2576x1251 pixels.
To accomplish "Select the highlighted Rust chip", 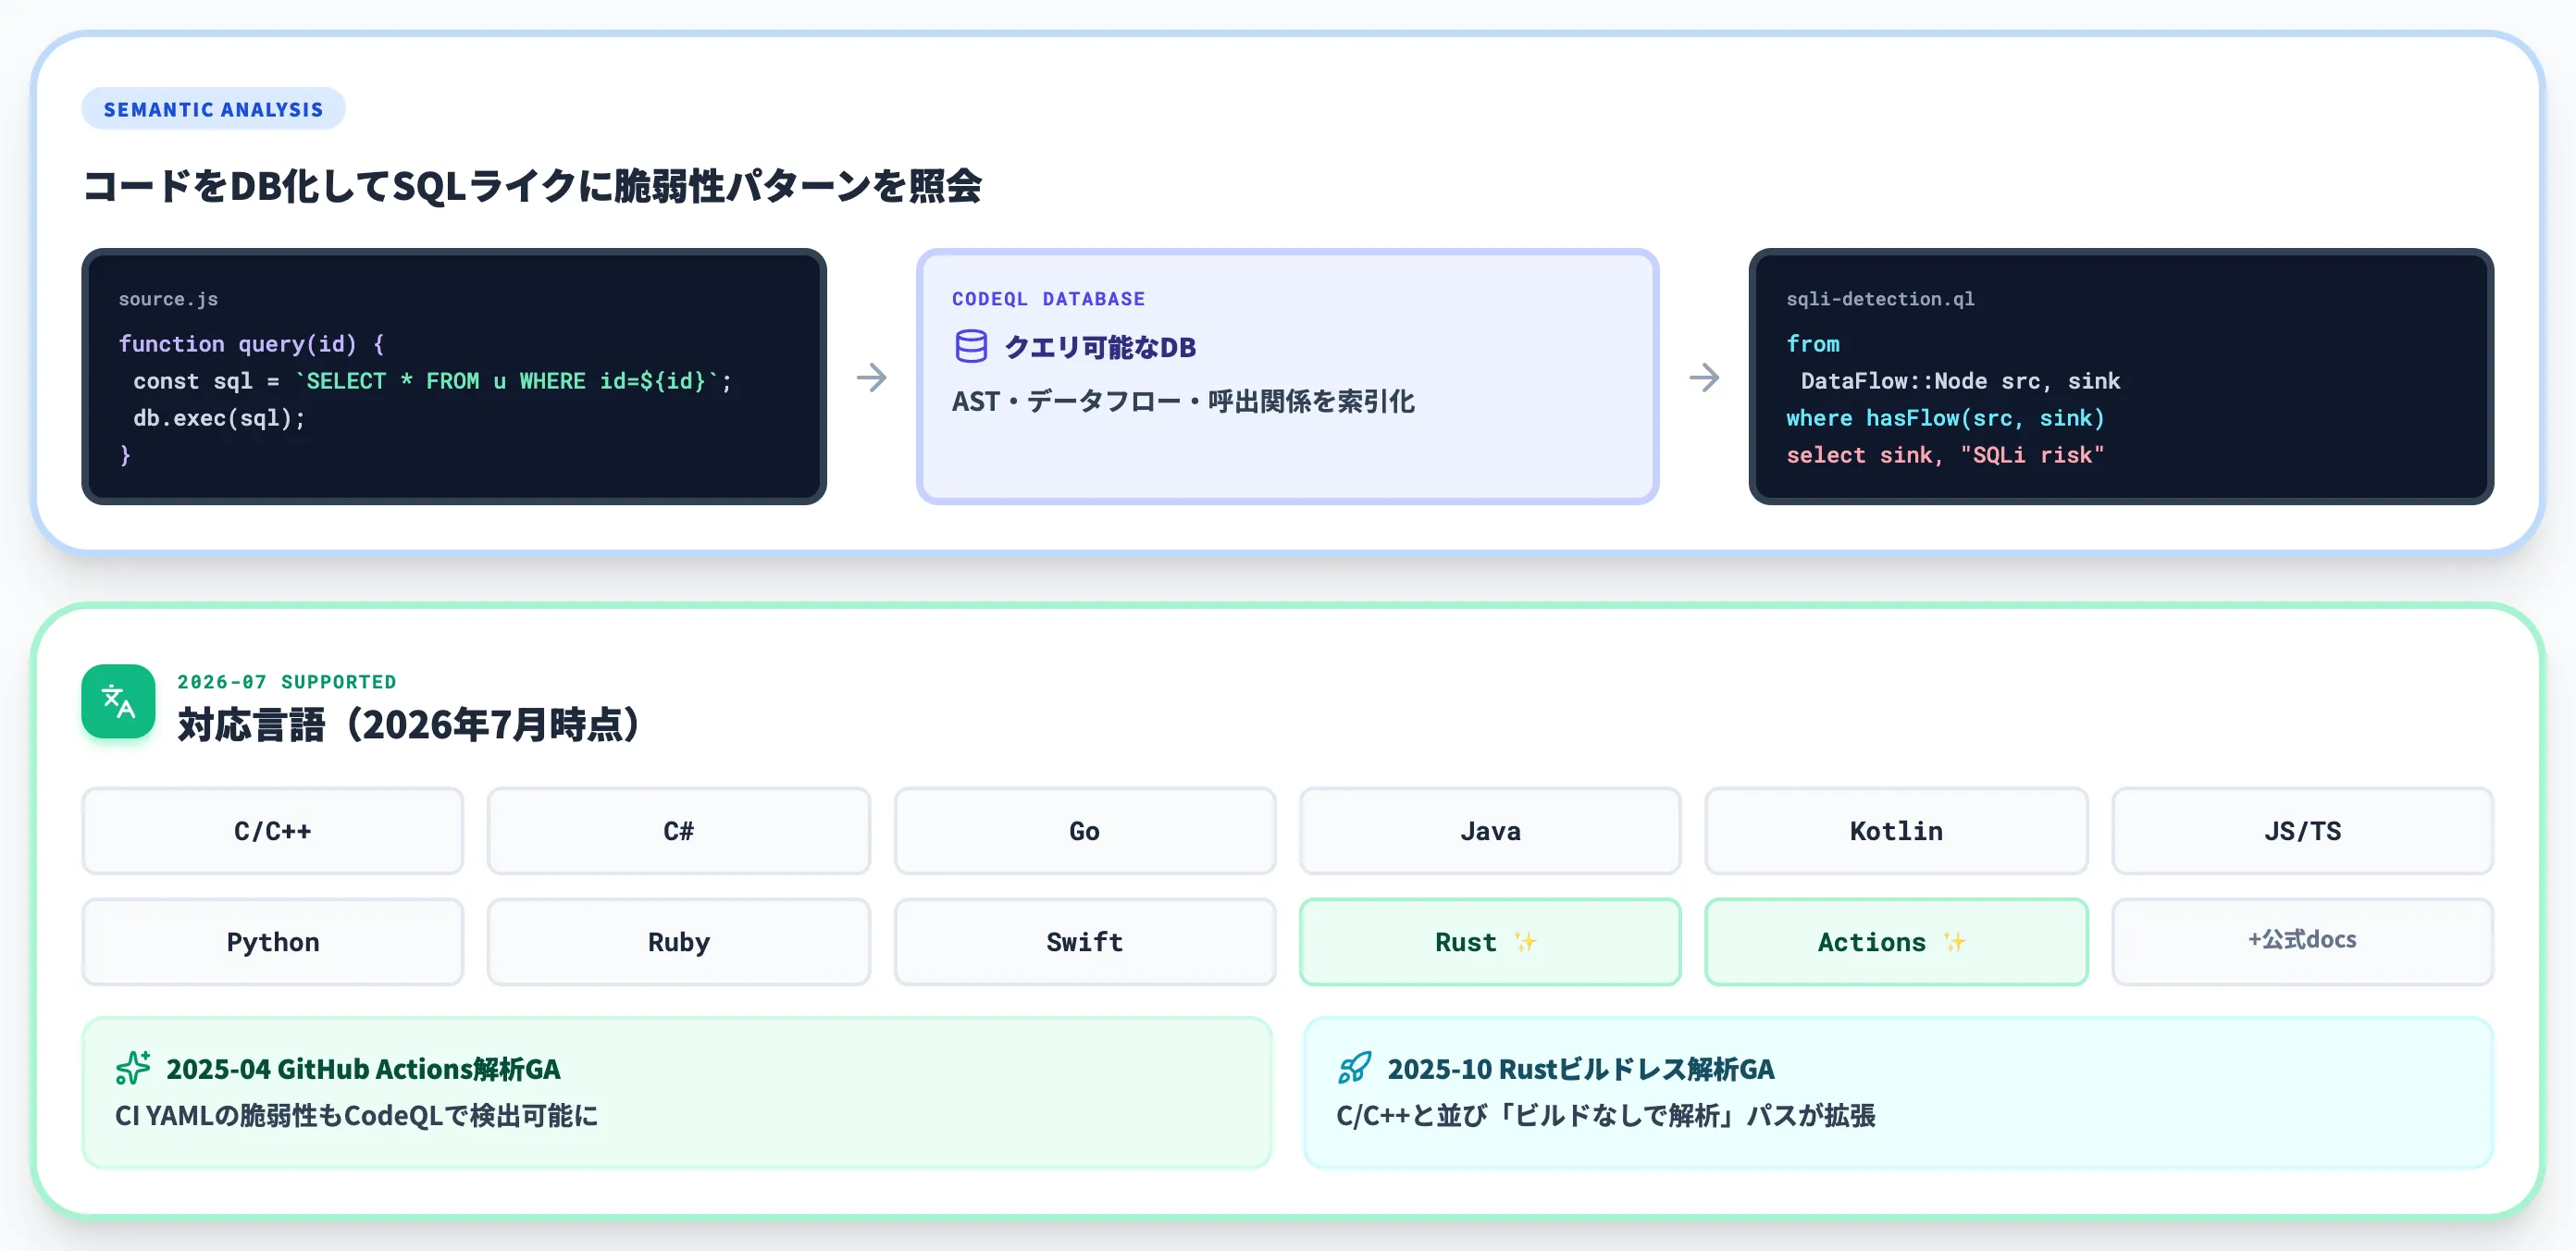I will coord(1490,942).
